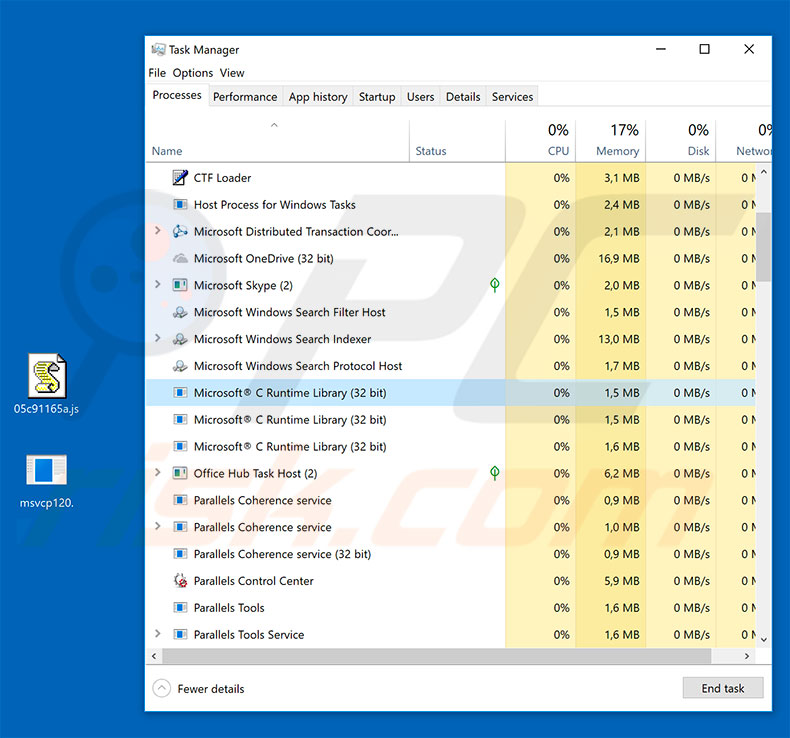
Task: Open the File menu
Action: (157, 73)
